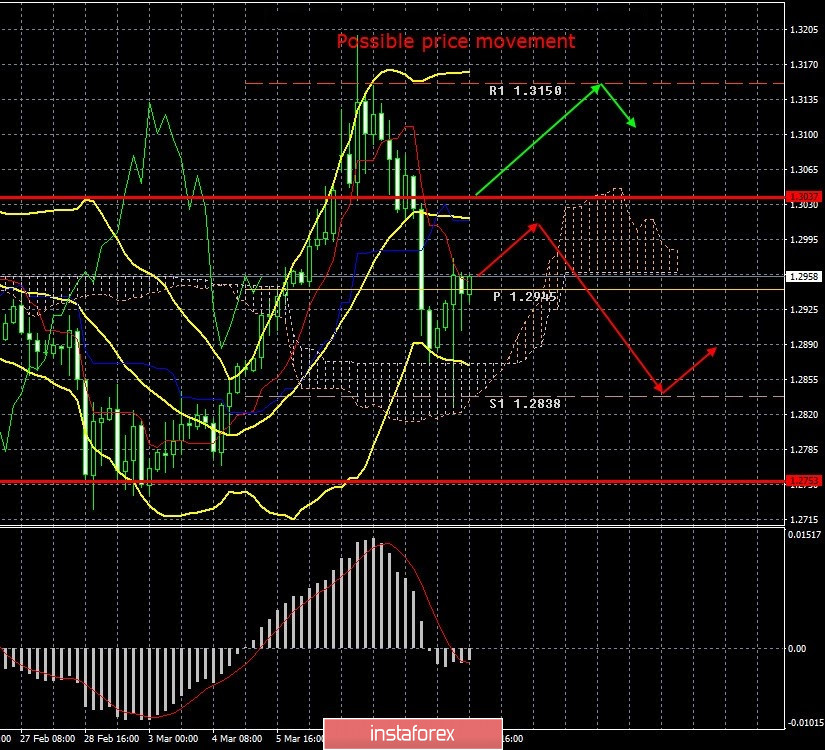
Task: Select the red 1.3037 price level tag
Action: pyautogui.click(x=803, y=196)
